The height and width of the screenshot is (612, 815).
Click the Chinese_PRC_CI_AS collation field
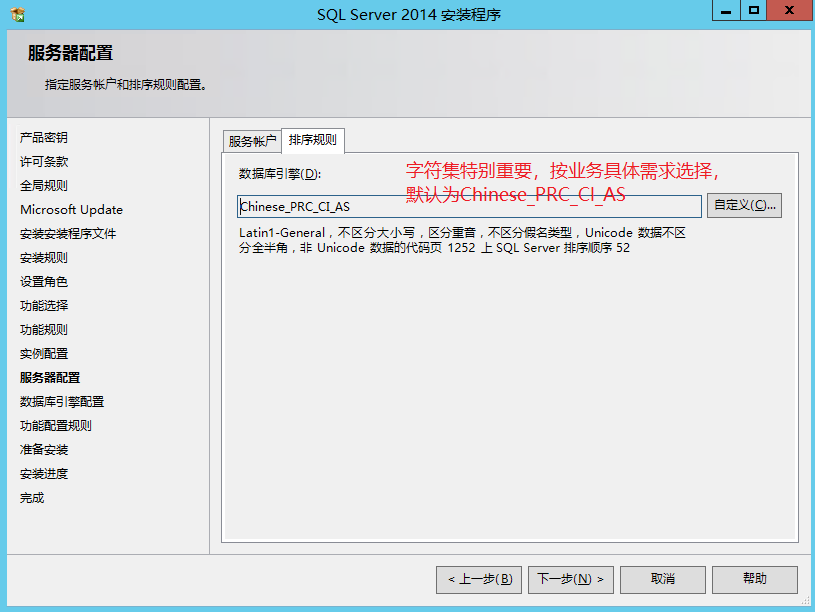pos(469,206)
